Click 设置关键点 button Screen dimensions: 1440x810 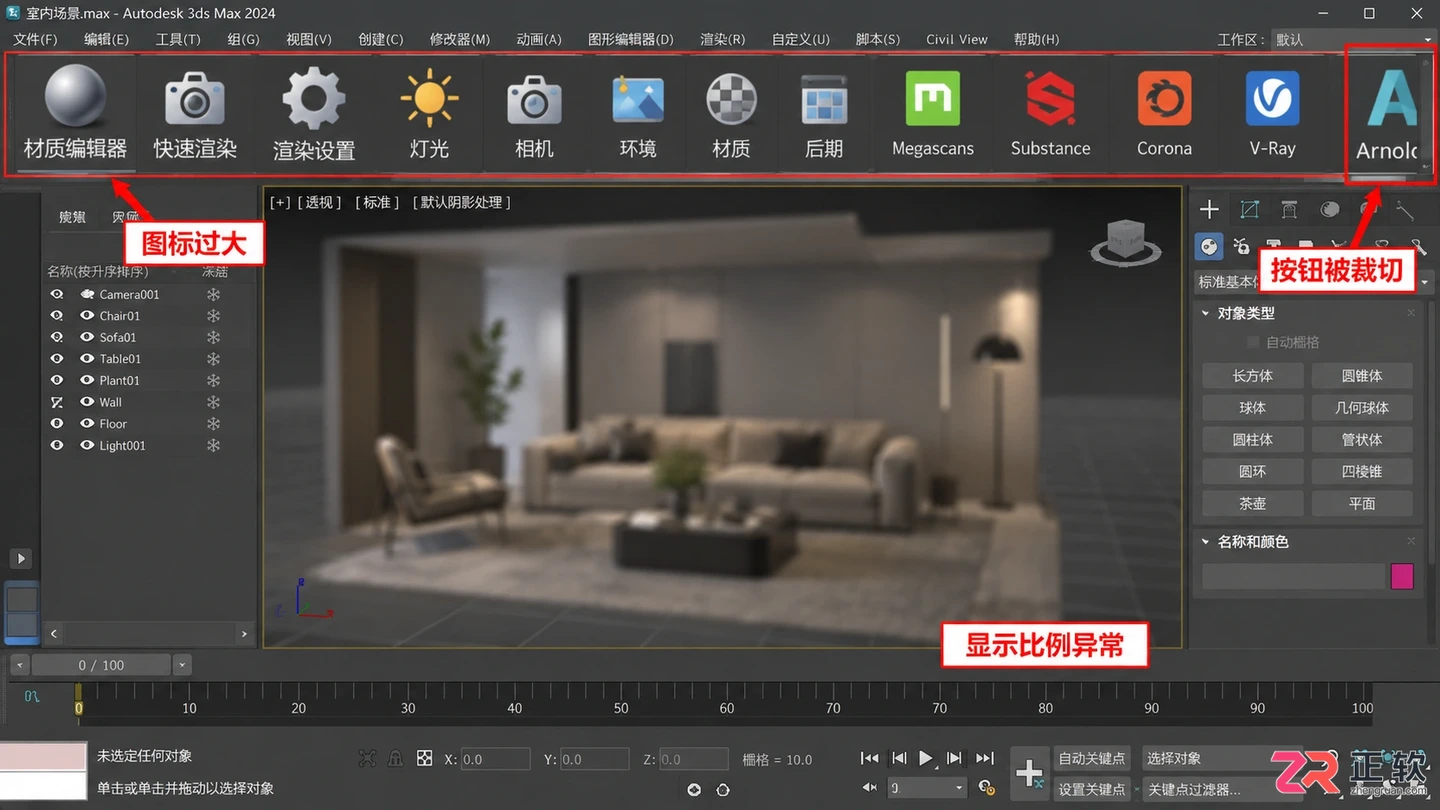(1092, 789)
